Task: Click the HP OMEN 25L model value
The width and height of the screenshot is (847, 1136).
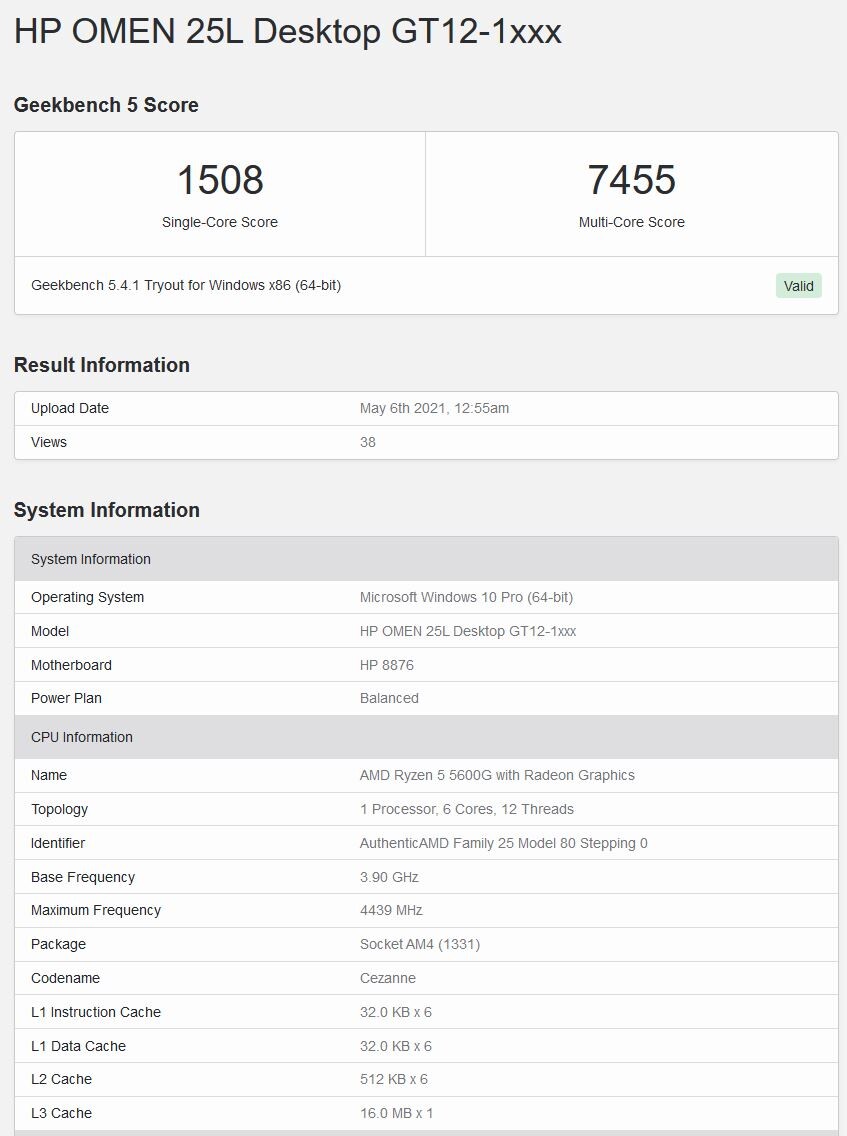Action: pos(468,631)
